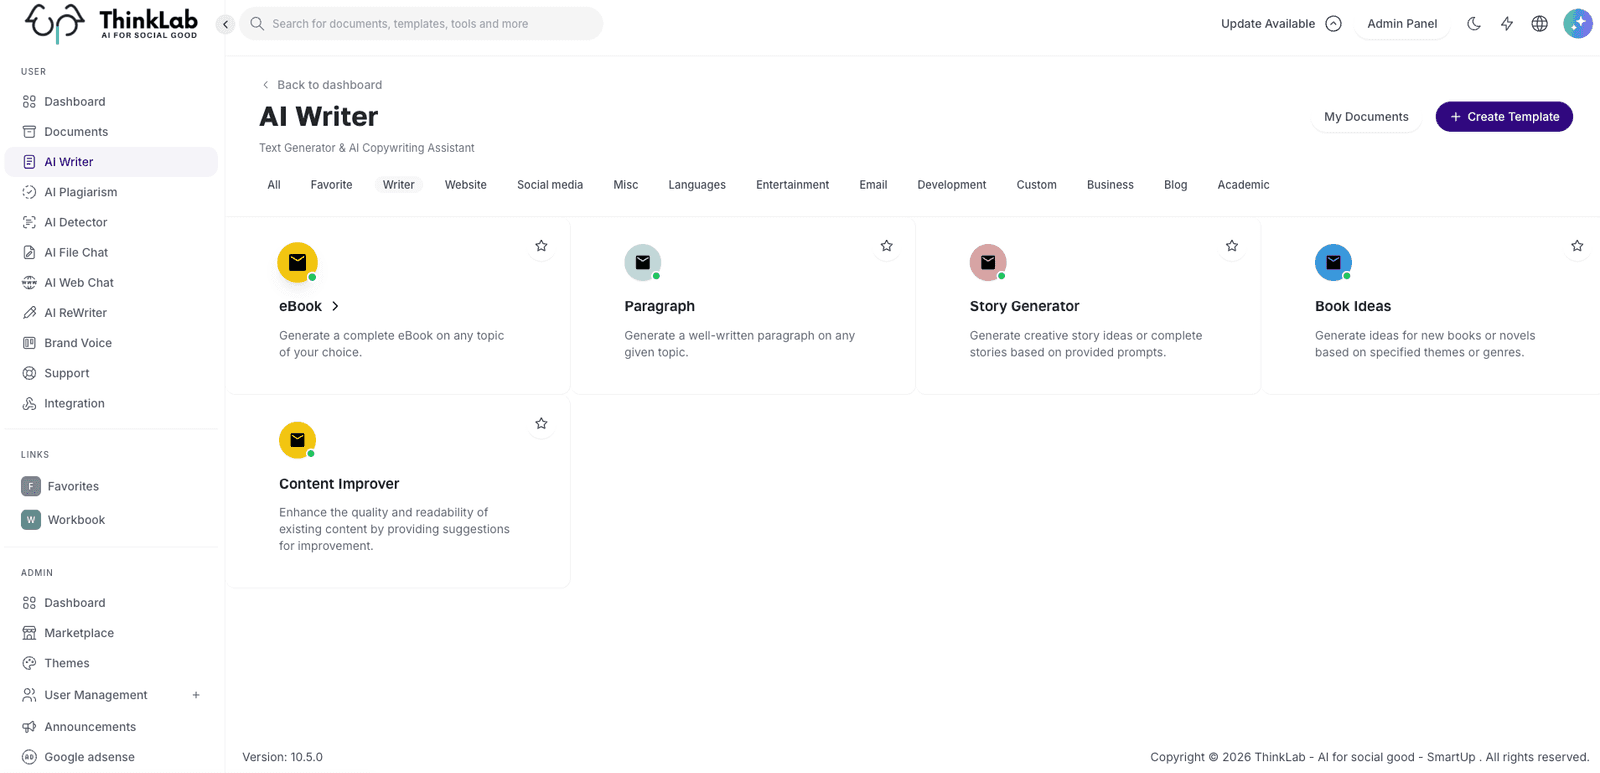The image size is (1600, 773).
Task: Favorite the Paragraph template with the star
Action: (x=886, y=246)
